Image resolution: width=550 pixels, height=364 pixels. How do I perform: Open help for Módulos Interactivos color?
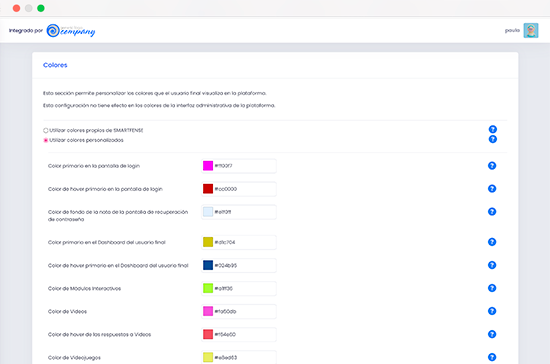pyautogui.click(x=492, y=288)
